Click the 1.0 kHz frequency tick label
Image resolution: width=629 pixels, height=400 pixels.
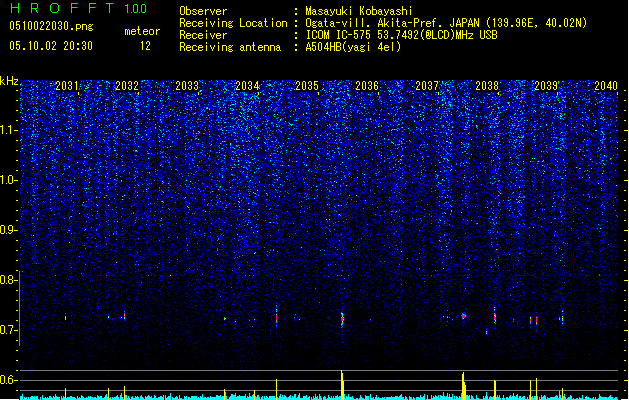tap(9, 180)
